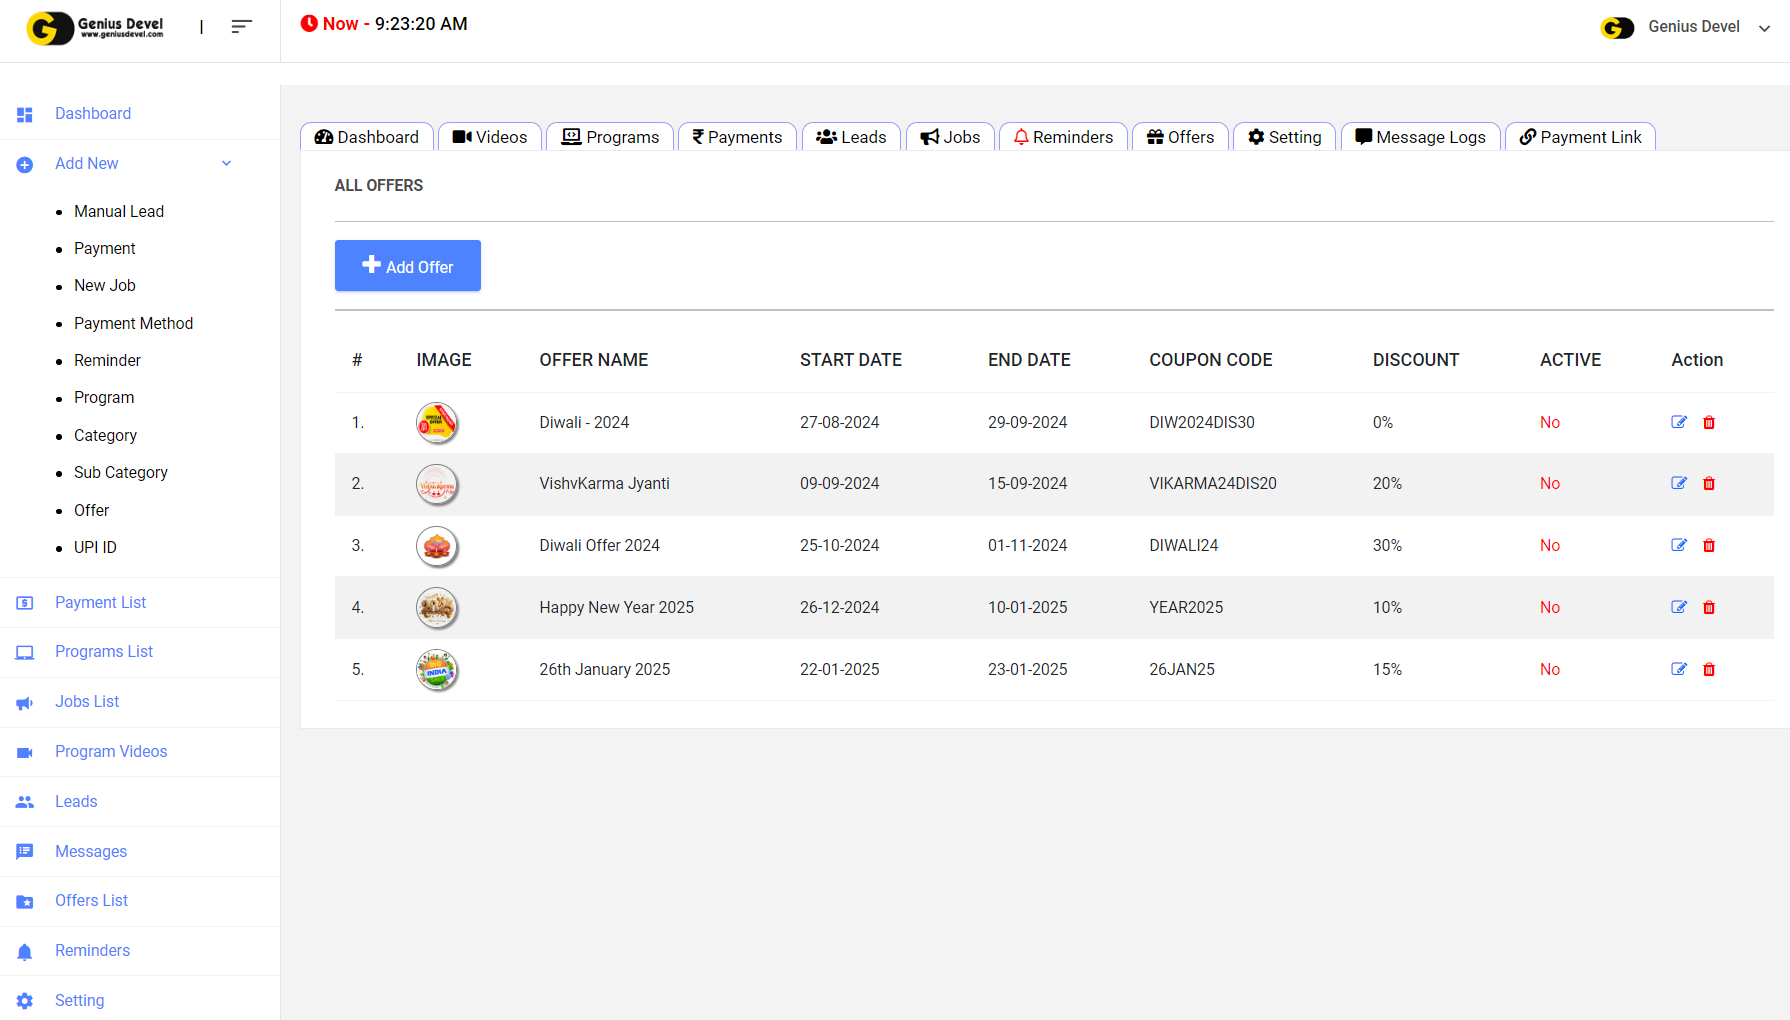Delete the Diwali Offer 2024 row
The height and width of the screenshot is (1020, 1790).
click(1709, 546)
